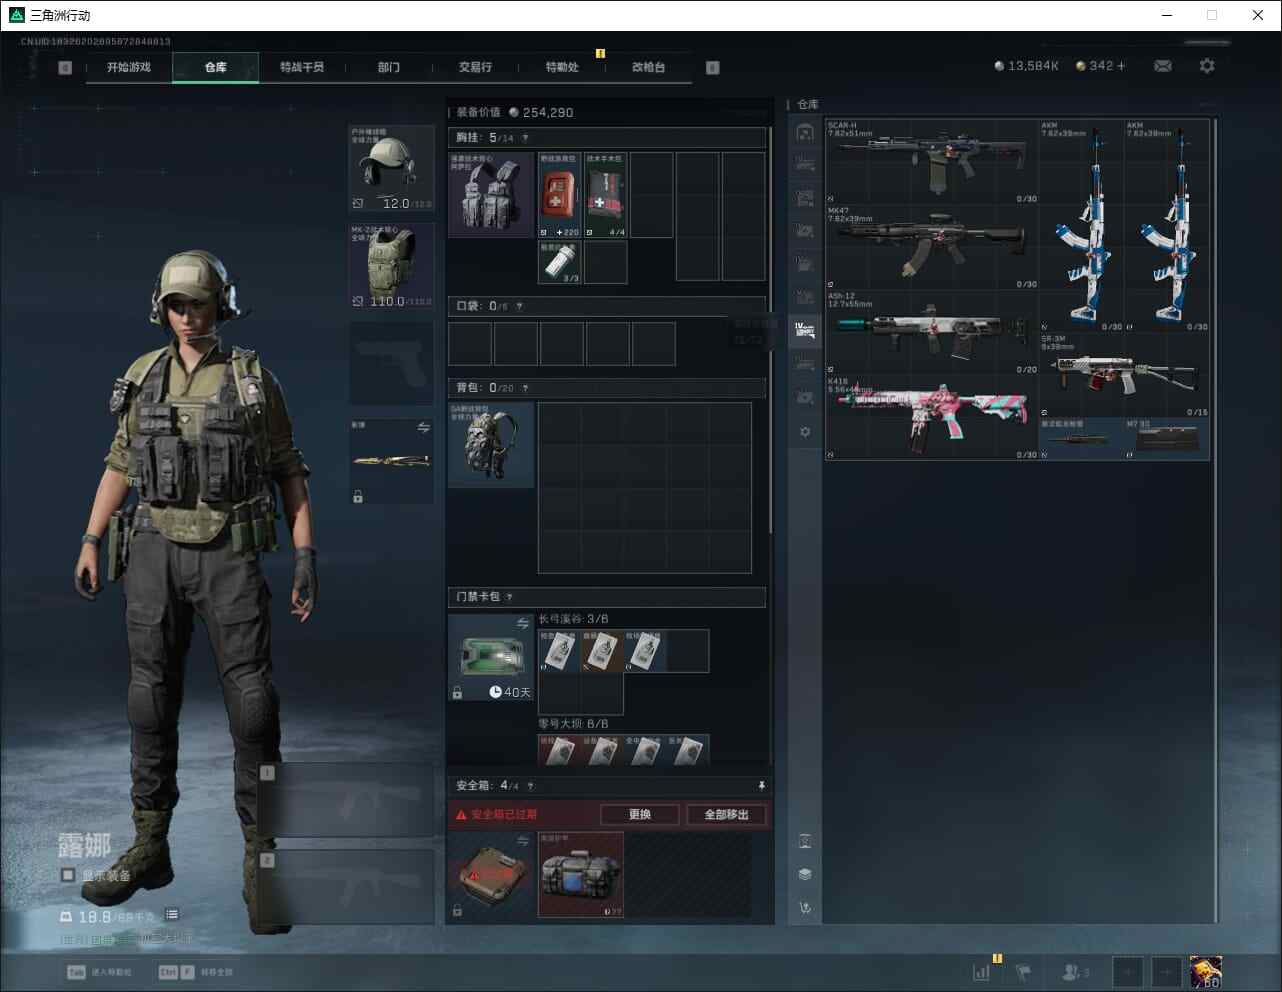Image resolution: width=1282 pixels, height=992 pixels.
Task: Open the mail envelope icon
Action: tap(1163, 66)
